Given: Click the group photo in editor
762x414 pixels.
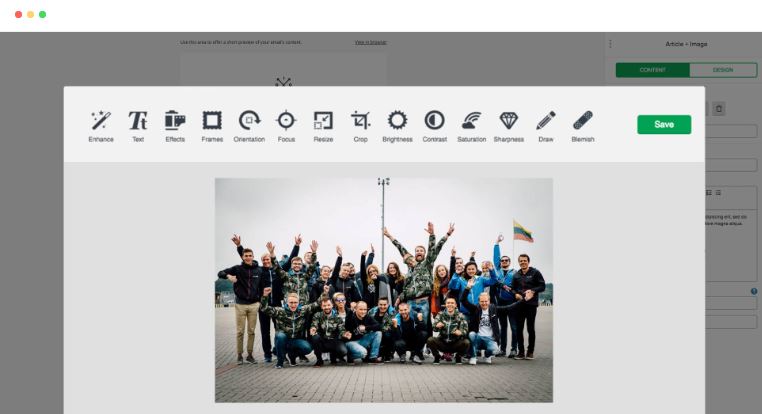Looking at the screenshot, I should pos(383,290).
